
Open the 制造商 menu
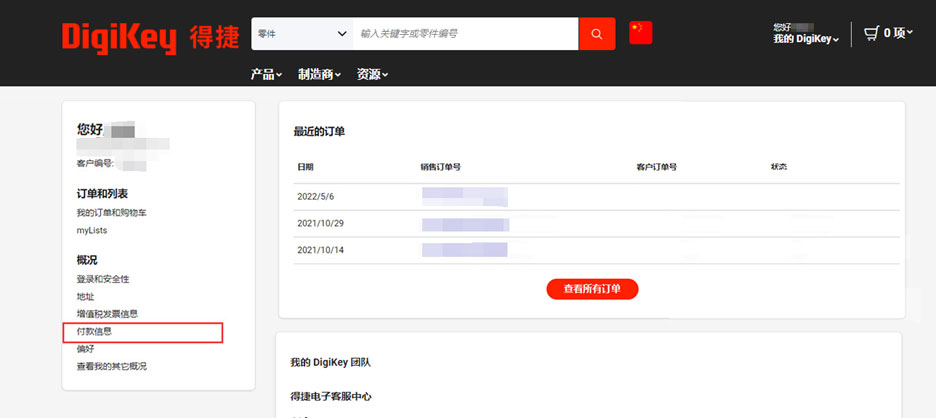tap(319, 75)
